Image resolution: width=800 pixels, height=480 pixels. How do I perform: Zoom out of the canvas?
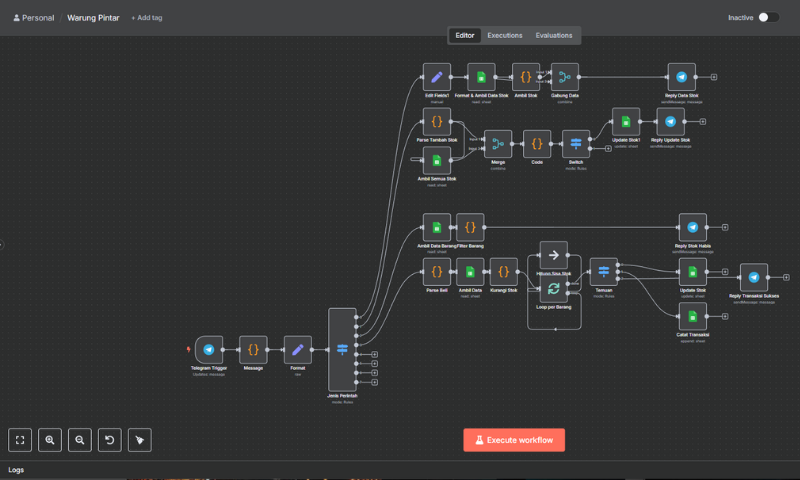click(x=80, y=440)
